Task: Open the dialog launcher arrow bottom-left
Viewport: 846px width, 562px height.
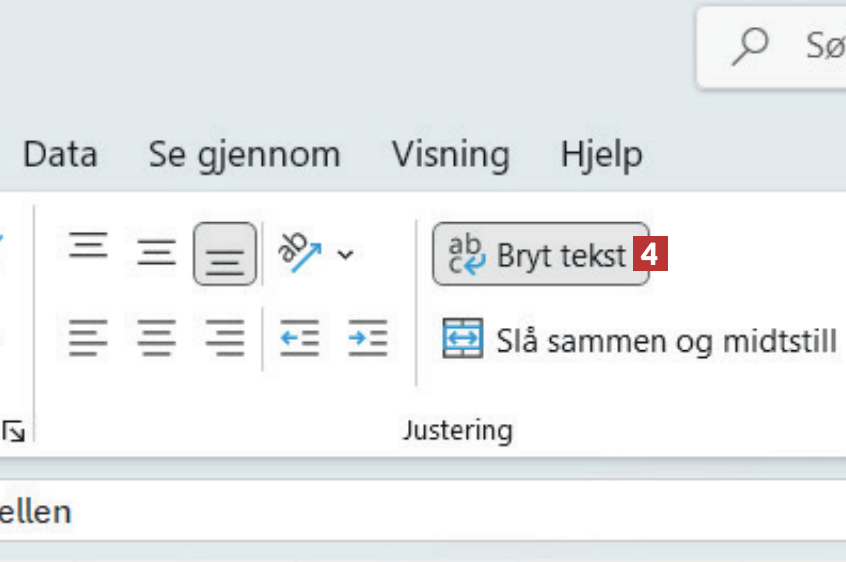Action: (x=13, y=431)
